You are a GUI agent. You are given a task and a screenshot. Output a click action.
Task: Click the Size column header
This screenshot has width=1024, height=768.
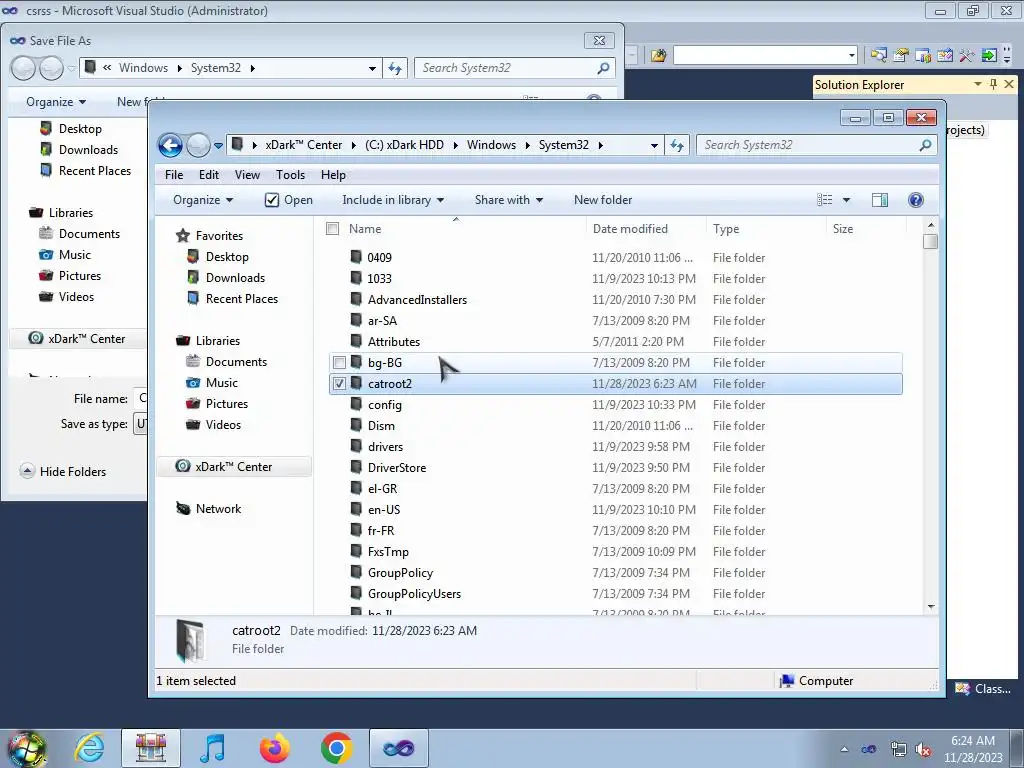click(x=867, y=229)
